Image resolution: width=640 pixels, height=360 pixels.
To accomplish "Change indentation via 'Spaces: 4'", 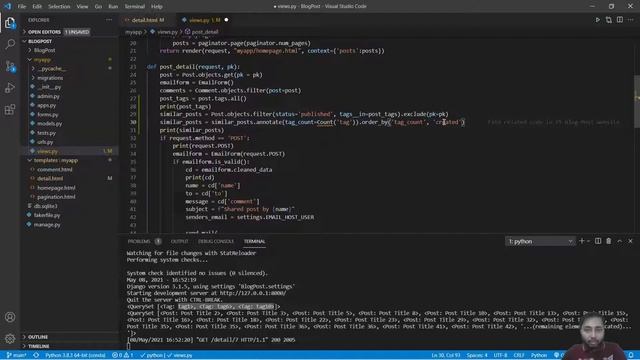I will [477, 355].
